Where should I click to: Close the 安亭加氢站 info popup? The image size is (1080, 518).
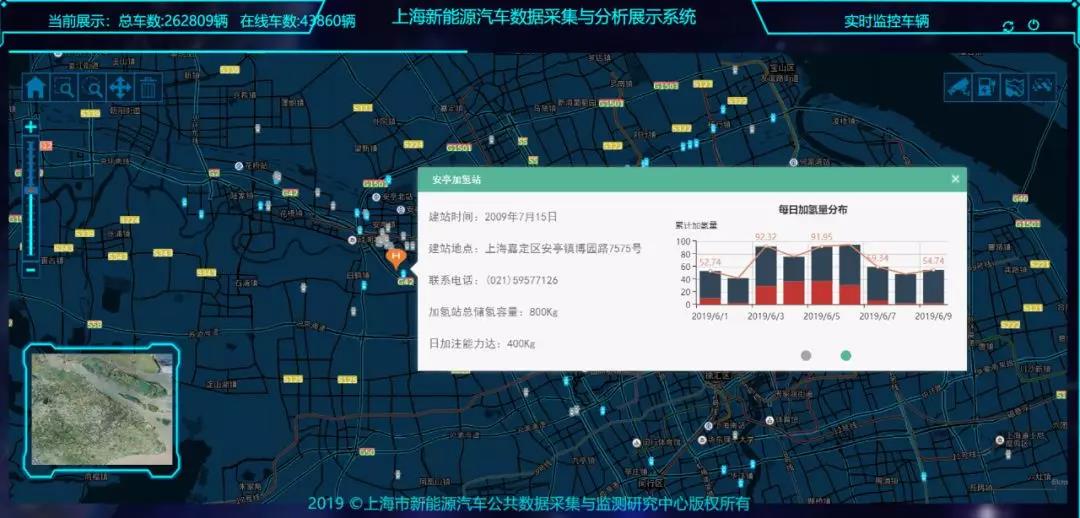[955, 179]
